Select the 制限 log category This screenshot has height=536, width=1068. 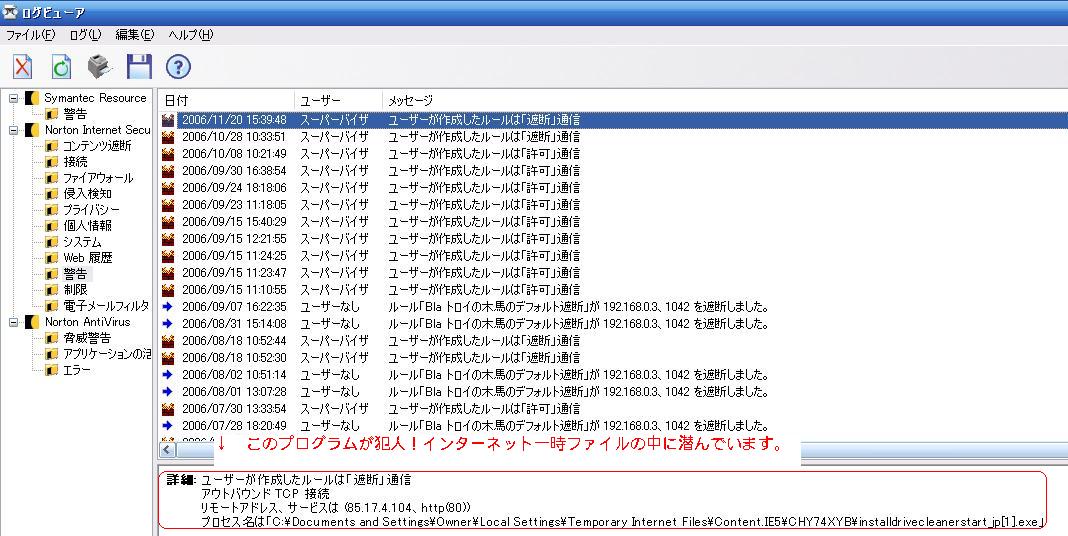point(75,289)
